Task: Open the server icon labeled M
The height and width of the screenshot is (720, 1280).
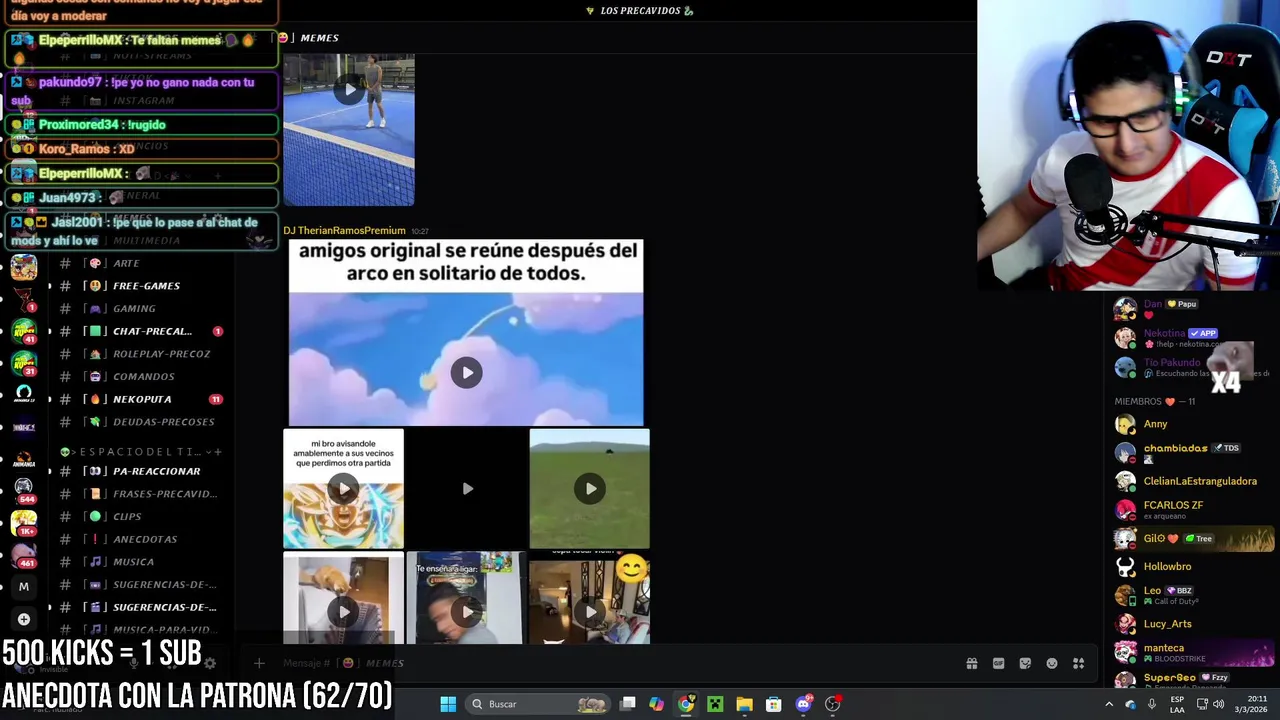Action: point(24,587)
